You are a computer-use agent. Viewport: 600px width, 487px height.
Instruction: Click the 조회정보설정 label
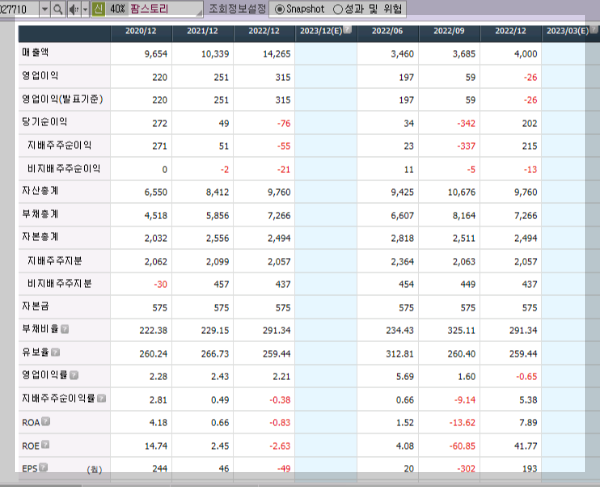click(237, 9)
